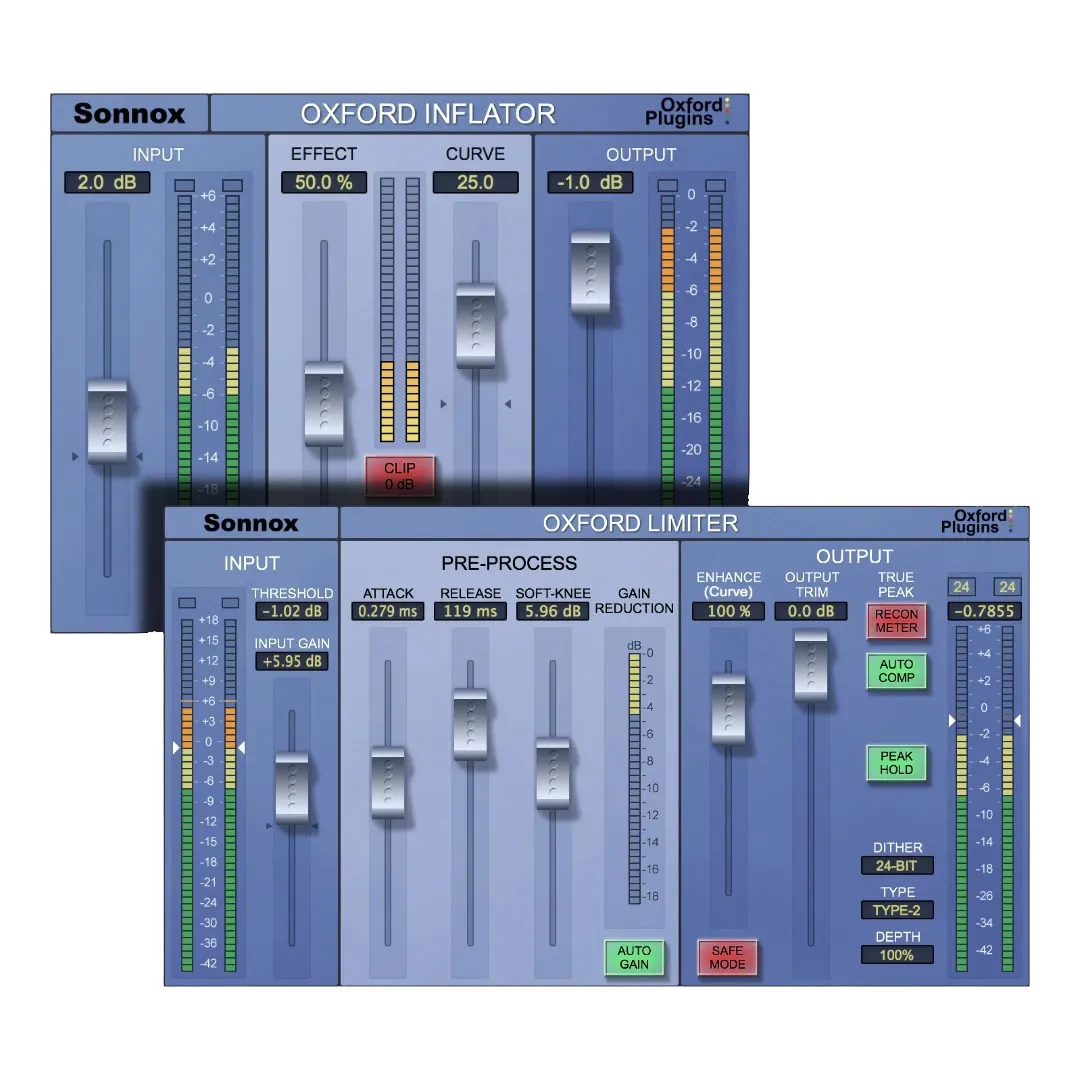Click the Limiter input meter right threshold arrow
1080x1080 pixels.
[242, 747]
